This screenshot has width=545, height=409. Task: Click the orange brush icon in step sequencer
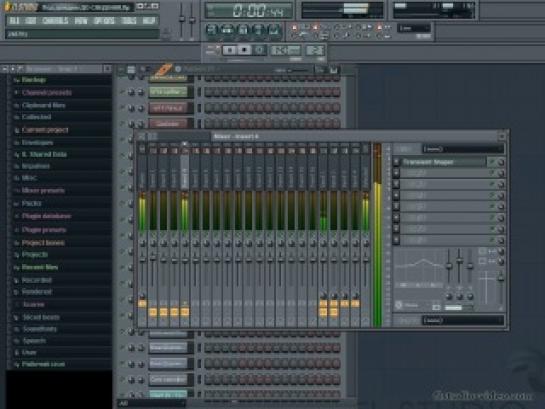click(163, 69)
